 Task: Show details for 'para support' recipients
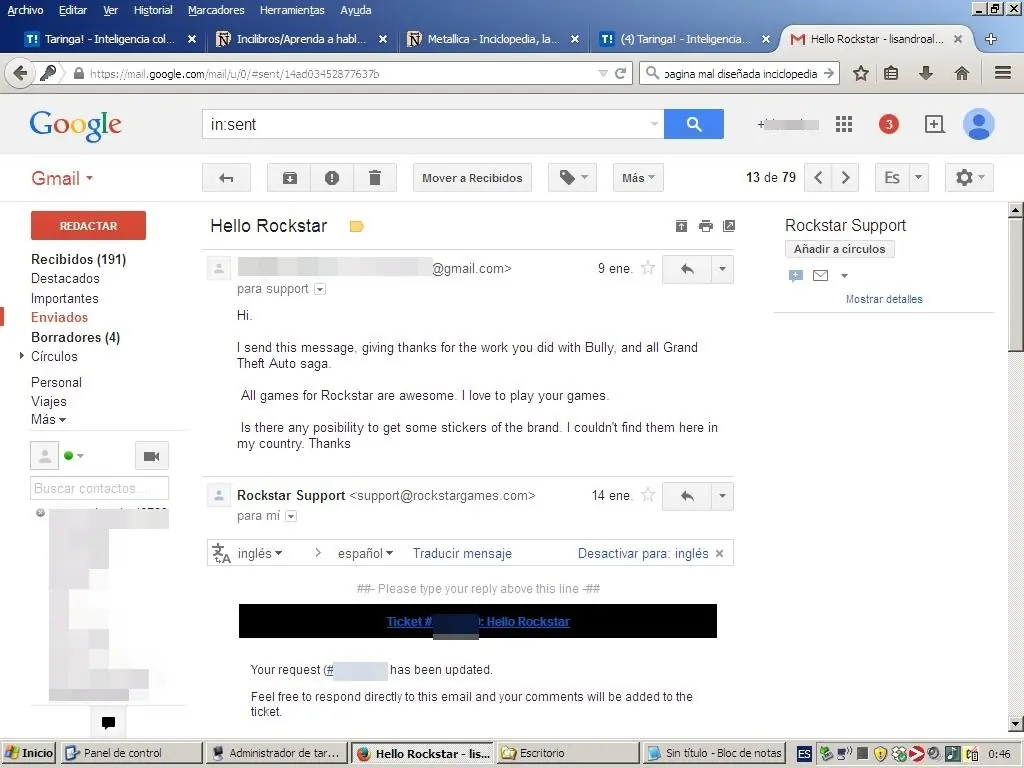(x=320, y=289)
